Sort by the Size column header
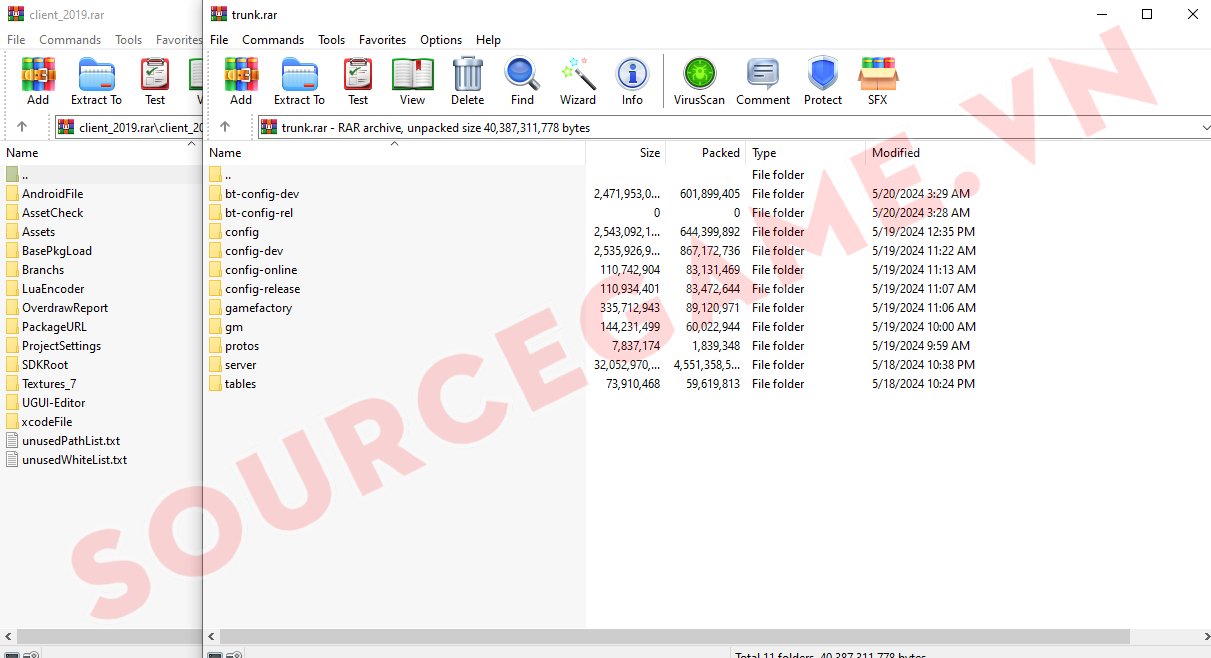 [x=625, y=153]
